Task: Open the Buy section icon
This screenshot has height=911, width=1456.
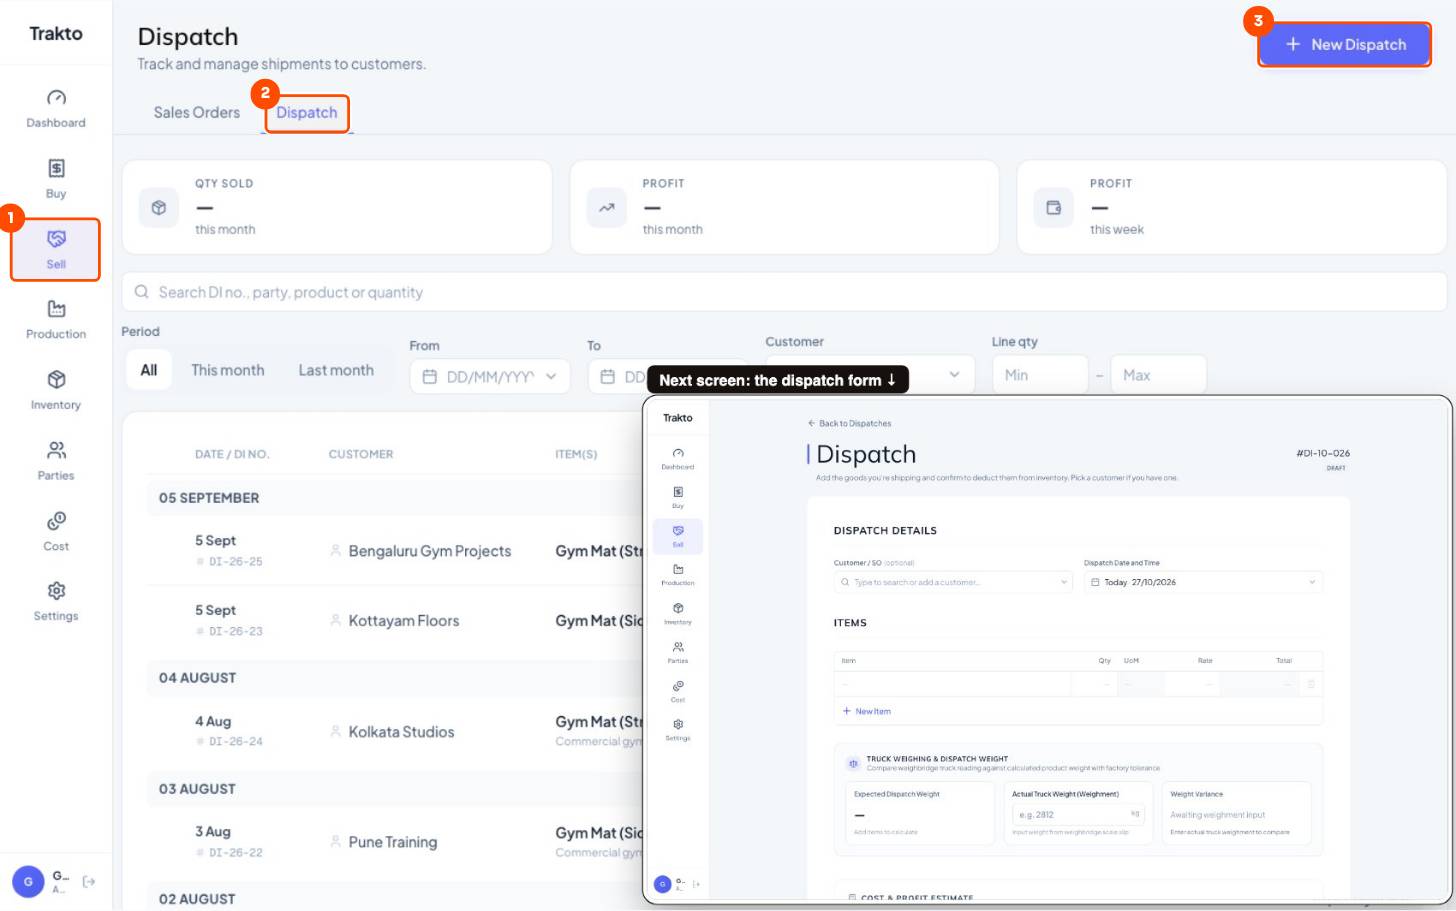Action: click(56, 168)
